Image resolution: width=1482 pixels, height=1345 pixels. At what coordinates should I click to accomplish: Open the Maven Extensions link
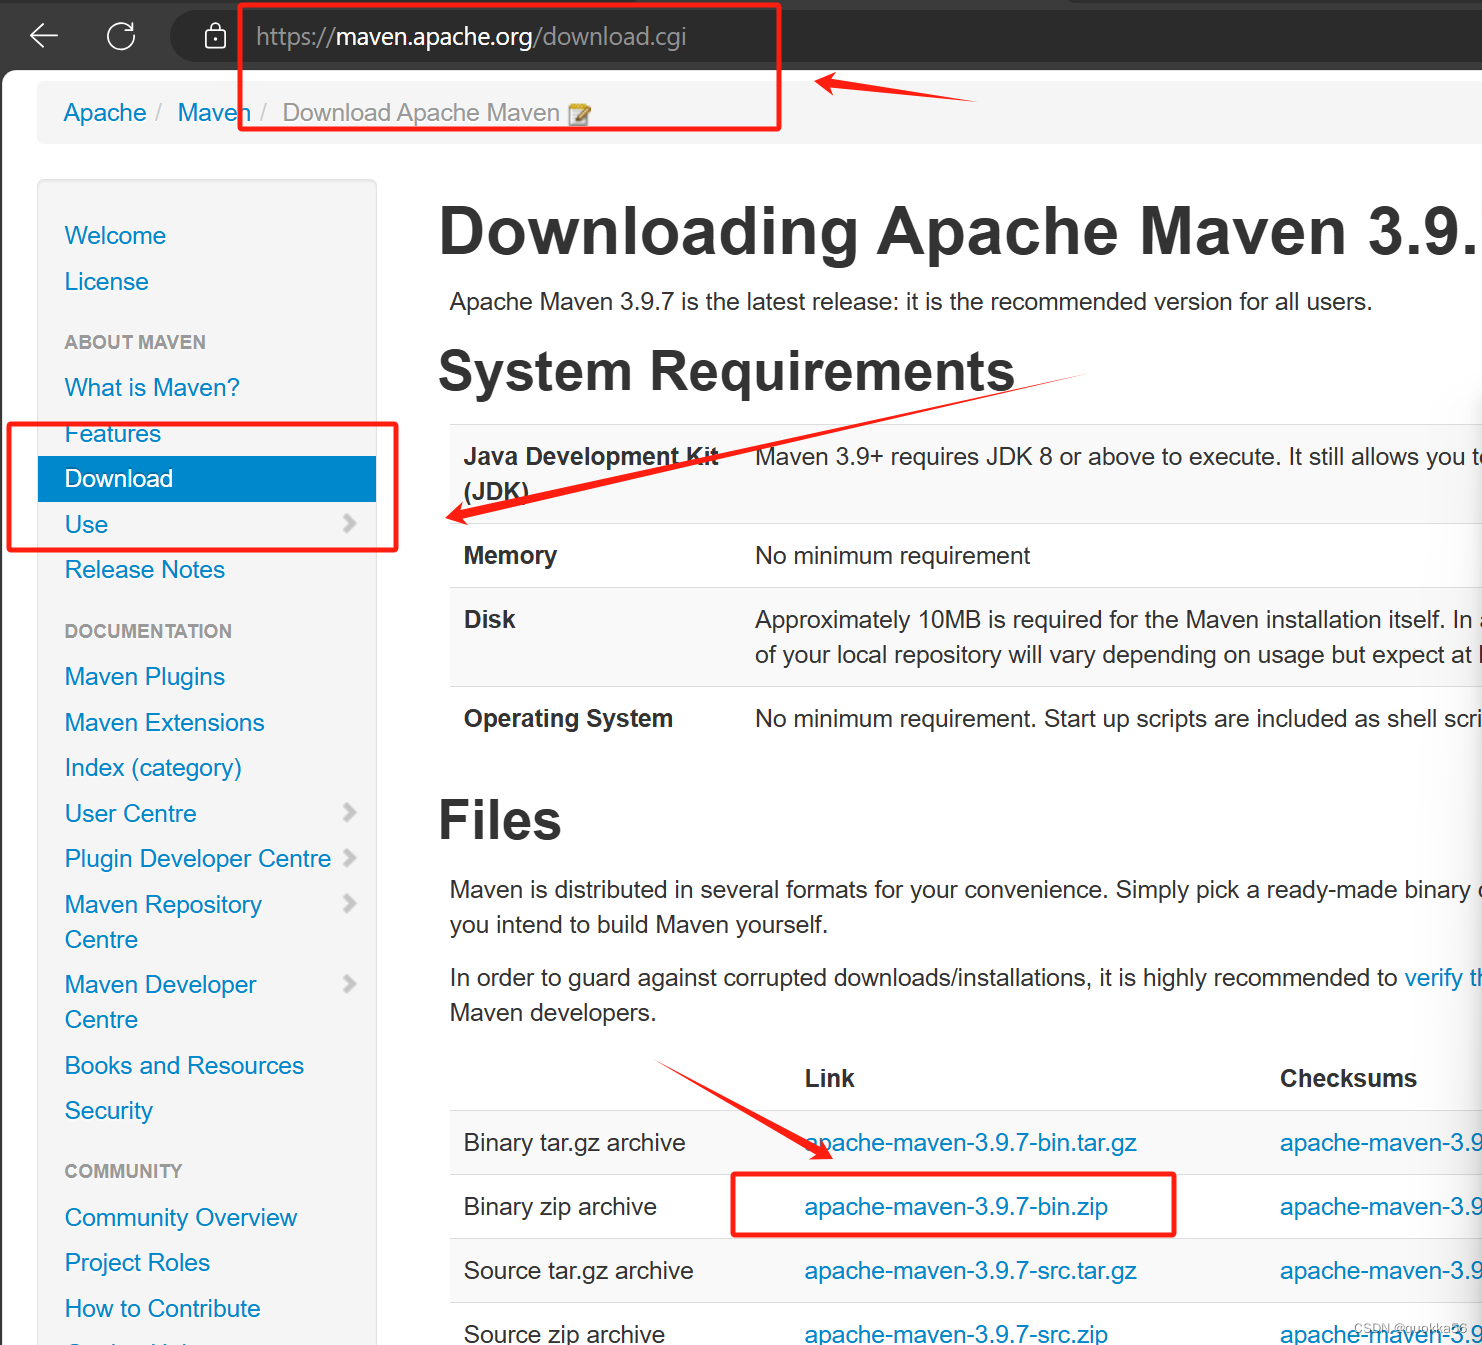coord(164,723)
